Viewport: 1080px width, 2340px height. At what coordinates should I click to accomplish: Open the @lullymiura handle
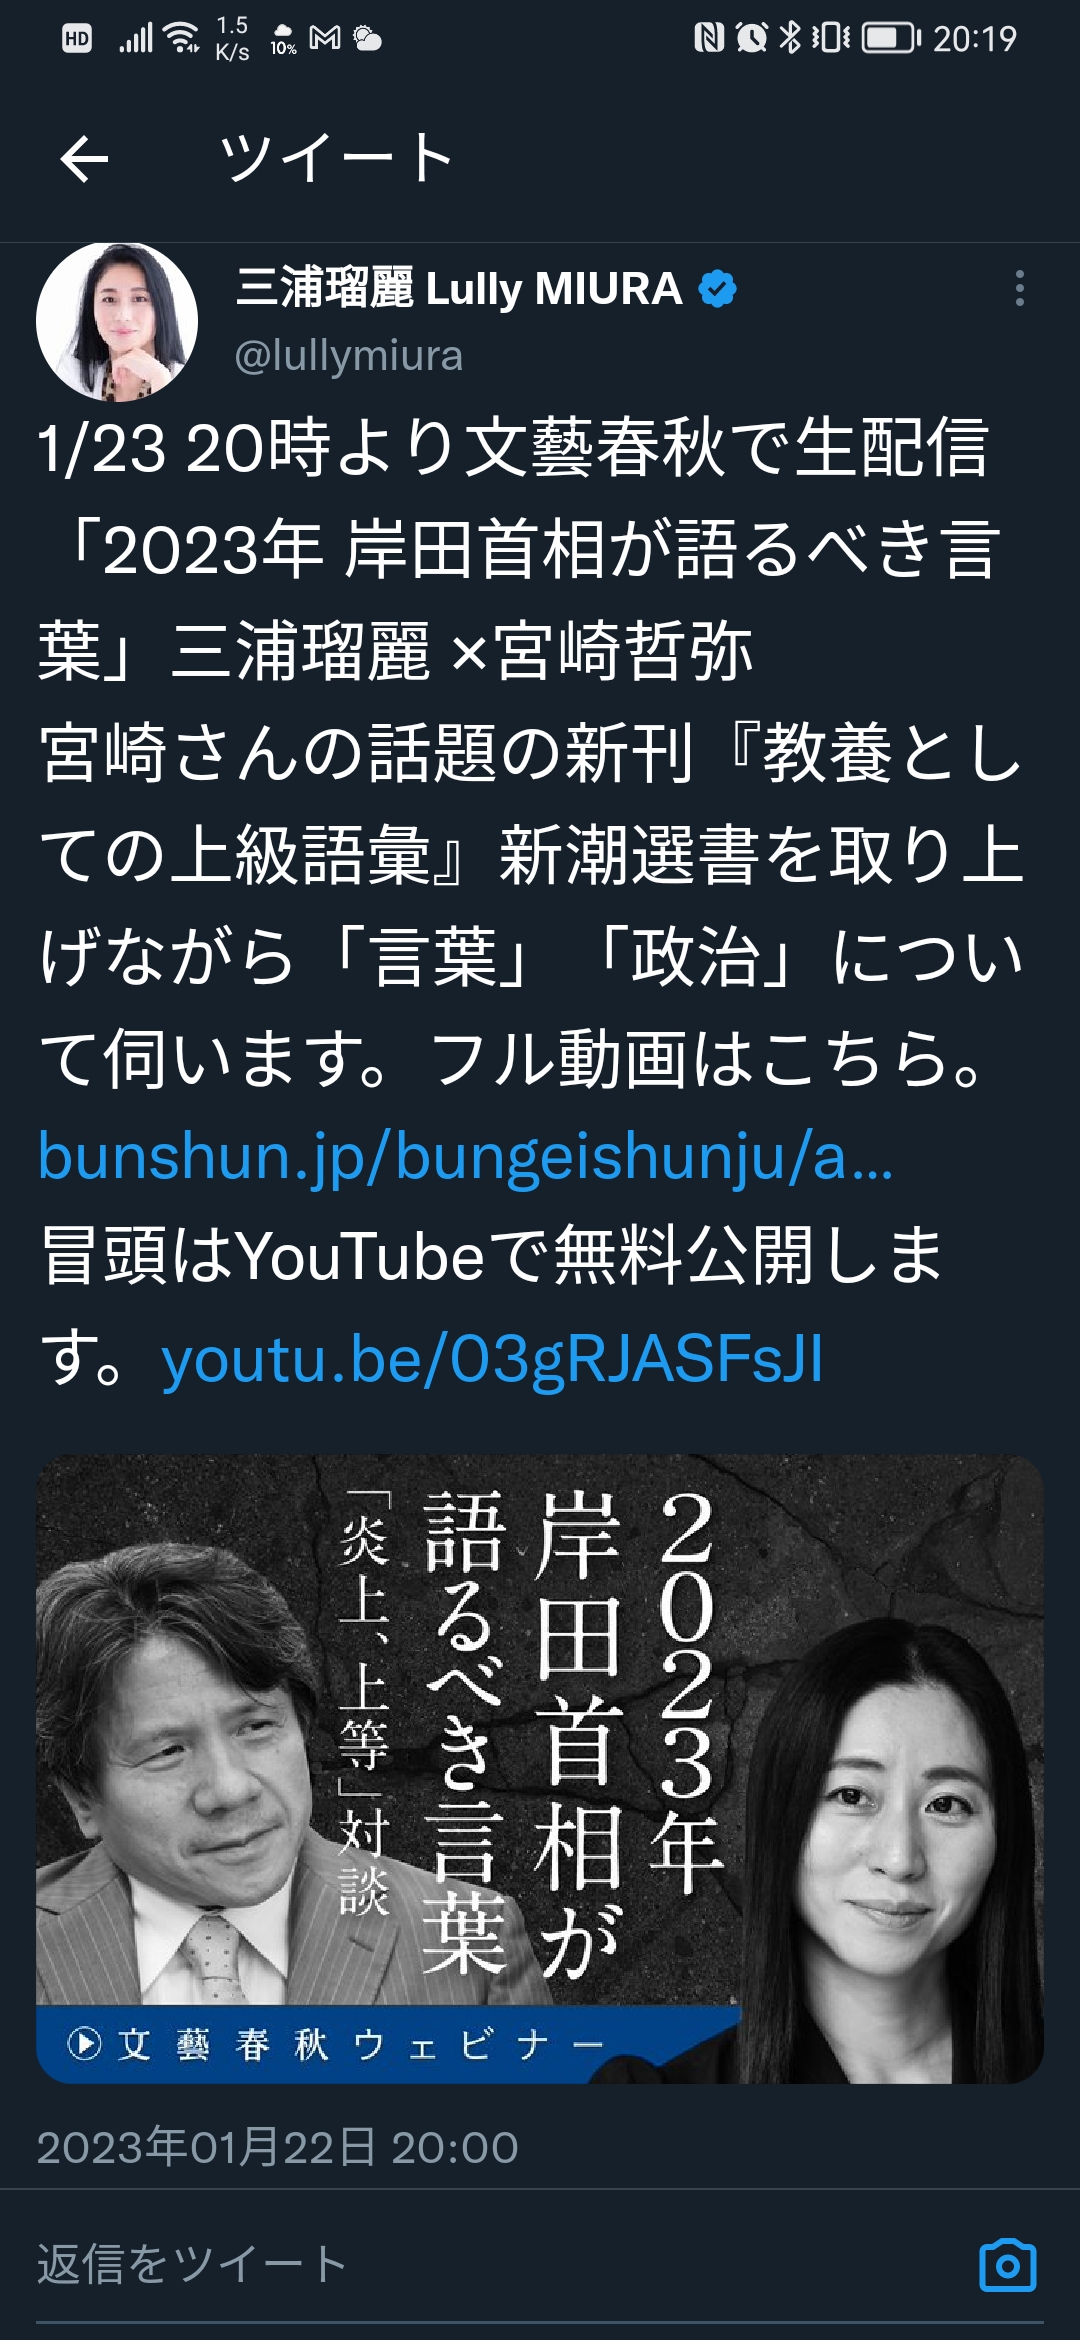[348, 356]
